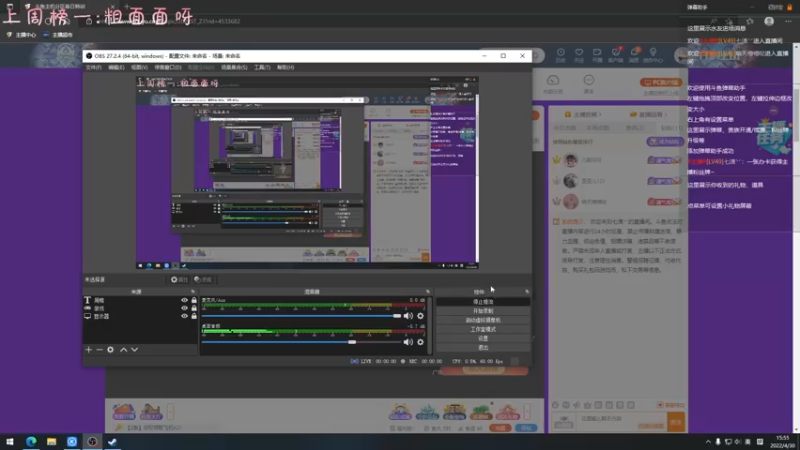Open the 创作中心 lightbulb icon in Douyu header
The width and height of the screenshot is (800, 450).
[x=653, y=55]
